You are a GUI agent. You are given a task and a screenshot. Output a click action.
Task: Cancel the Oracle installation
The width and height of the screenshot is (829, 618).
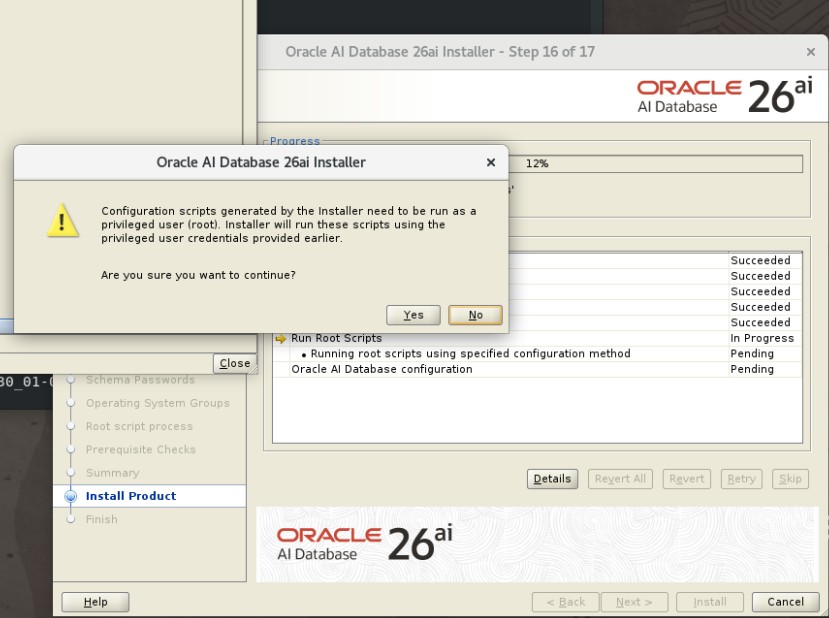coord(785,602)
